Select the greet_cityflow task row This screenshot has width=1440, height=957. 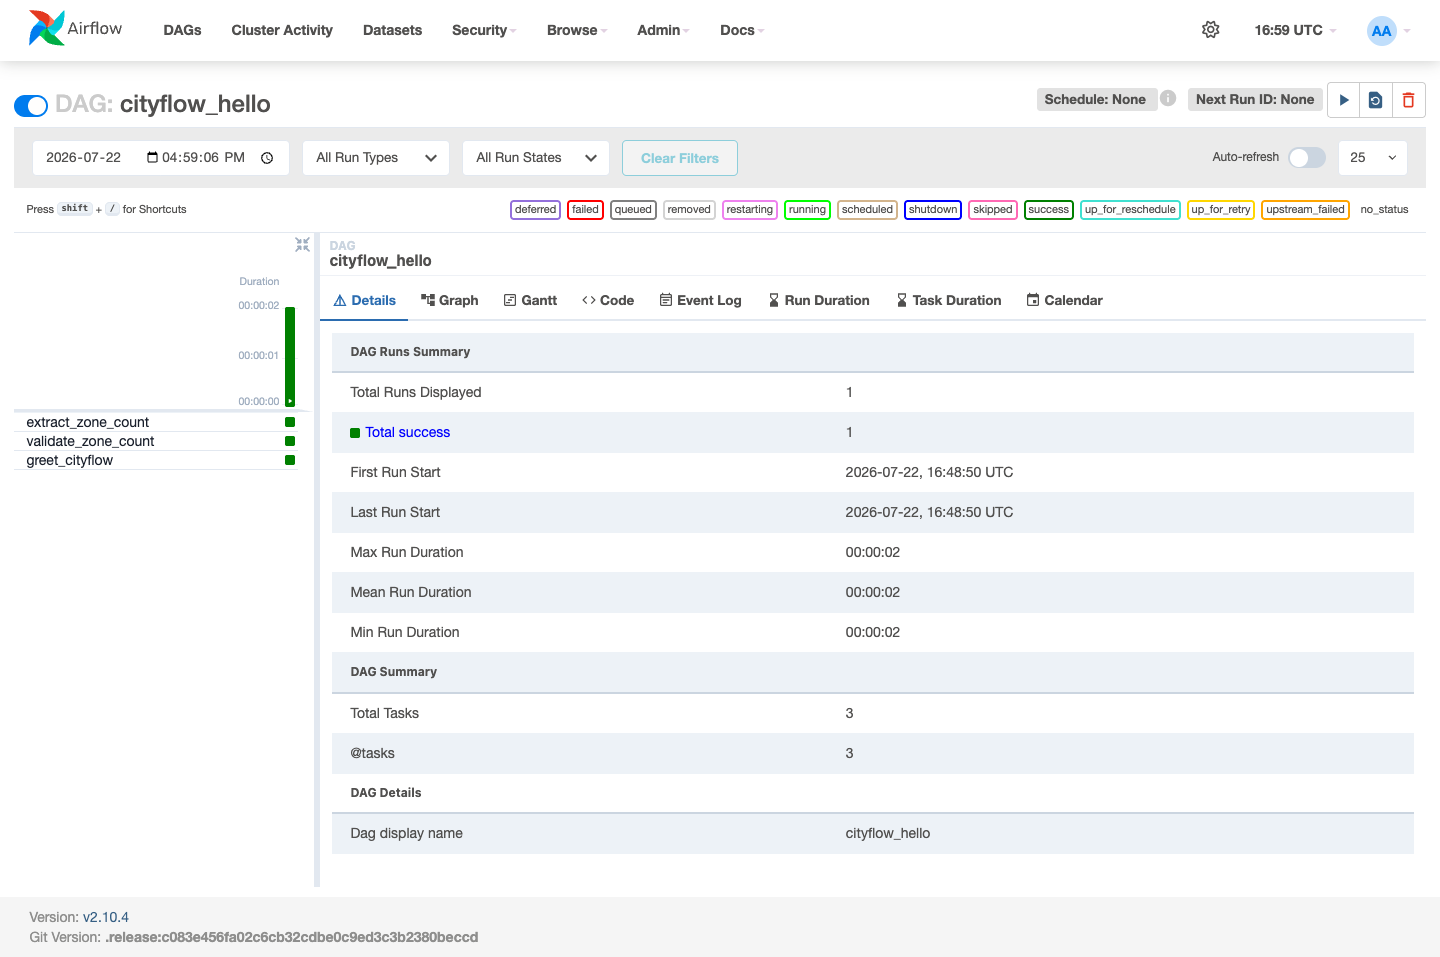pos(155,460)
